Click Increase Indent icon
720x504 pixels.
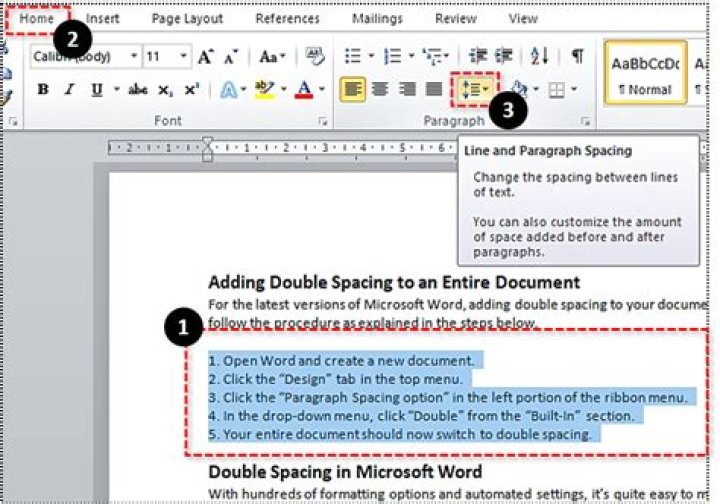click(504, 56)
